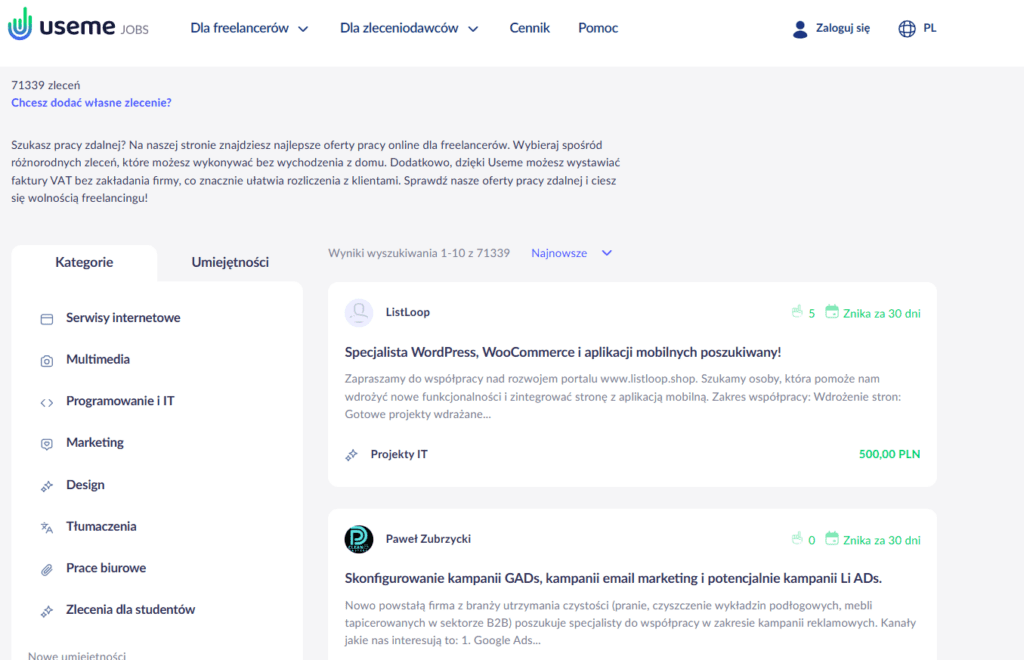Open the Najnowsze sorting dropdown

pyautogui.click(x=571, y=253)
